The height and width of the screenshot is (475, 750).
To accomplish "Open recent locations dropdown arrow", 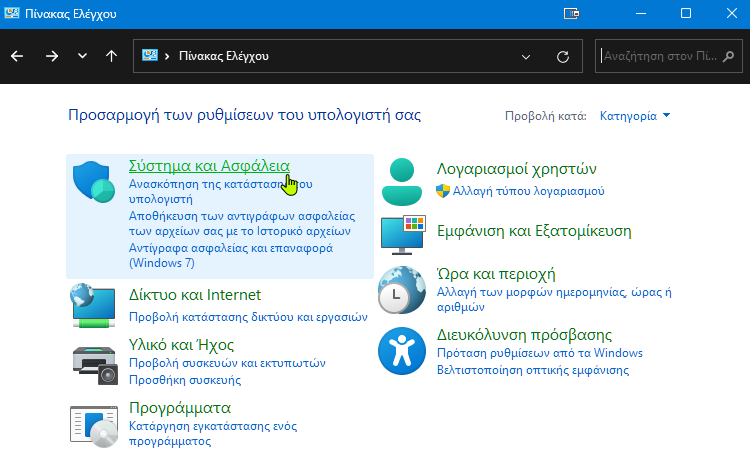I will 82,56.
